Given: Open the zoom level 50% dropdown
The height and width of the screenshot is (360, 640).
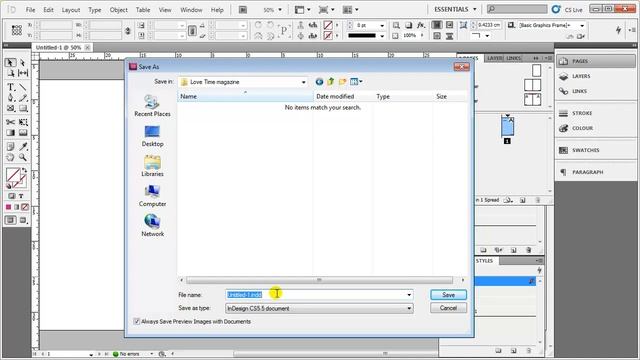Looking at the screenshot, I should [x=280, y=10].
